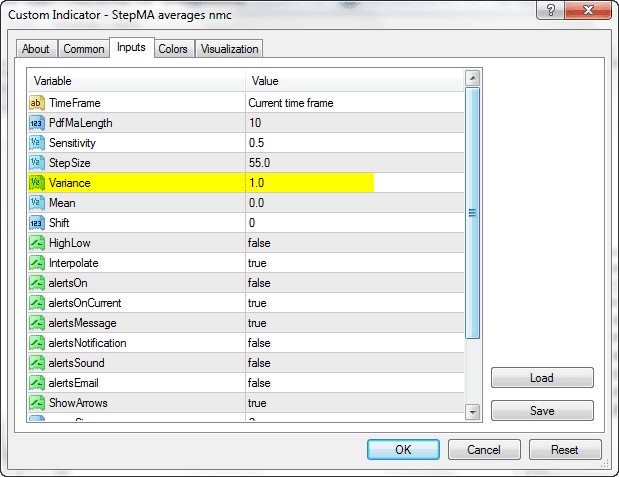619x477 pixels.
Task: Select the Shift value 0
Action: pyautogui.click(x=252, y=223)
